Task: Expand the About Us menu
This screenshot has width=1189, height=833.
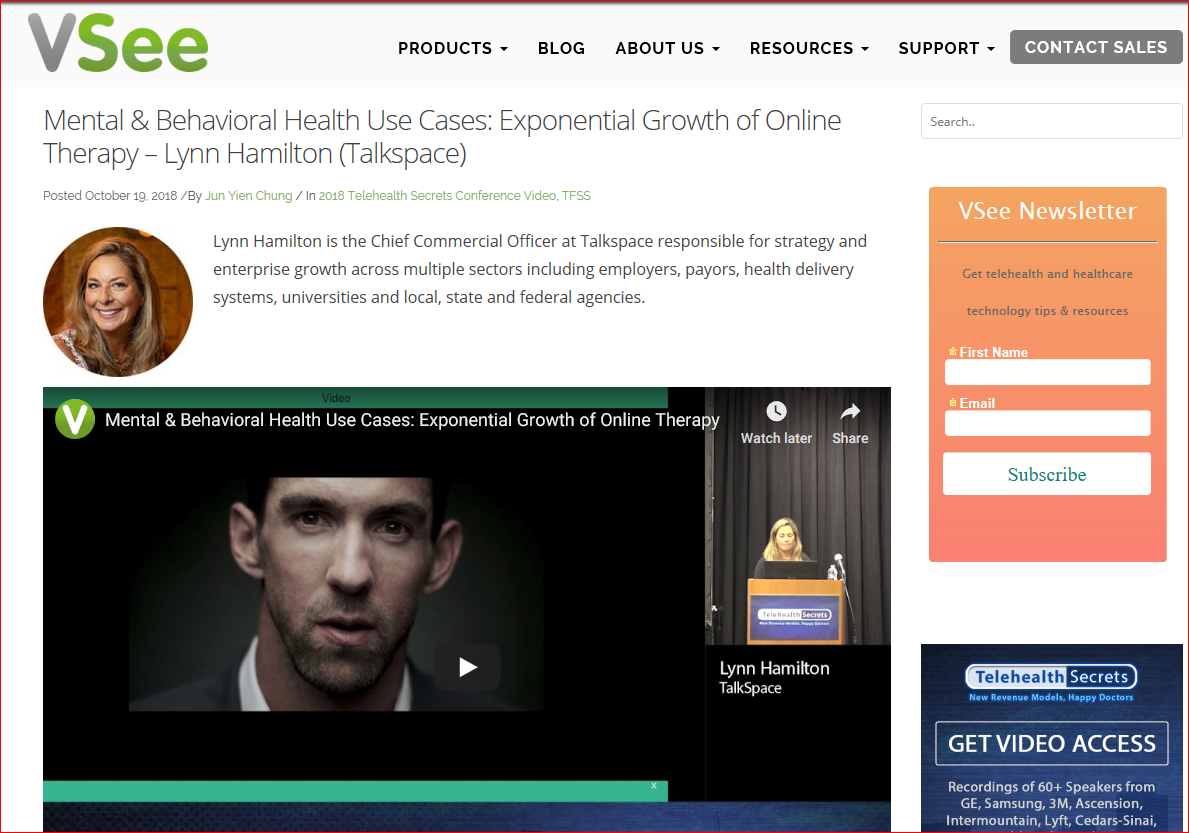Action: coord(667,49)
